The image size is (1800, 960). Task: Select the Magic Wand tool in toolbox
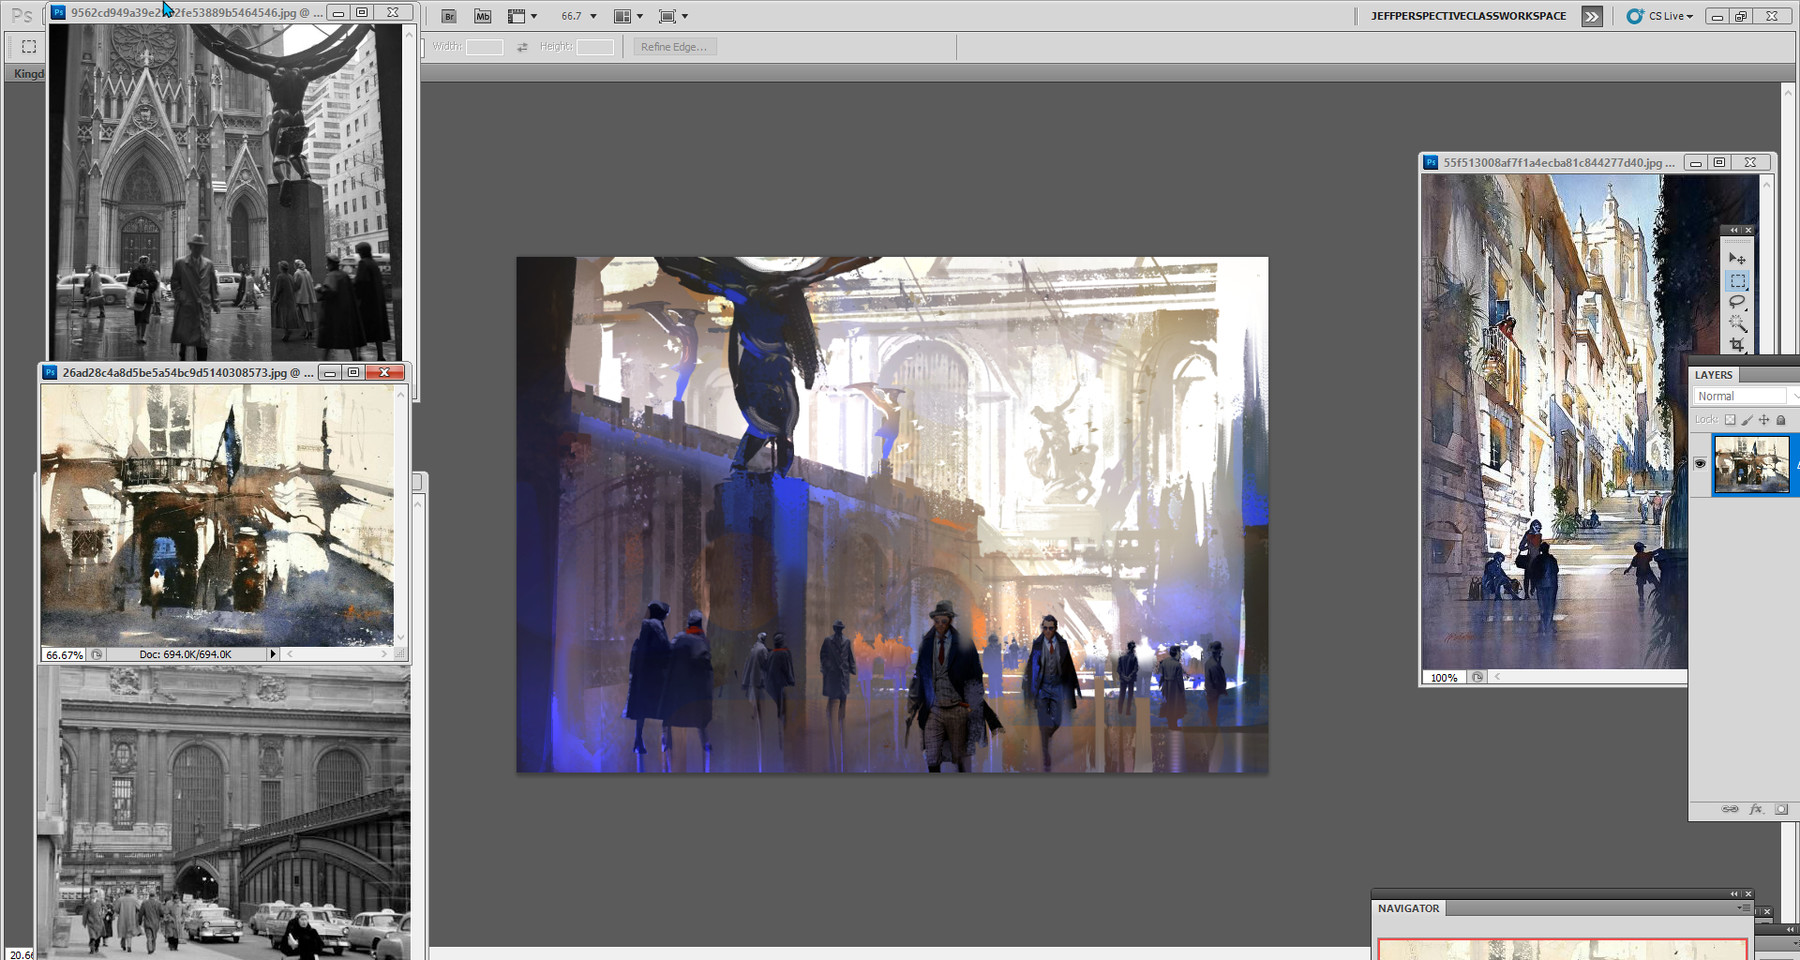click(x=1737, y=324)
